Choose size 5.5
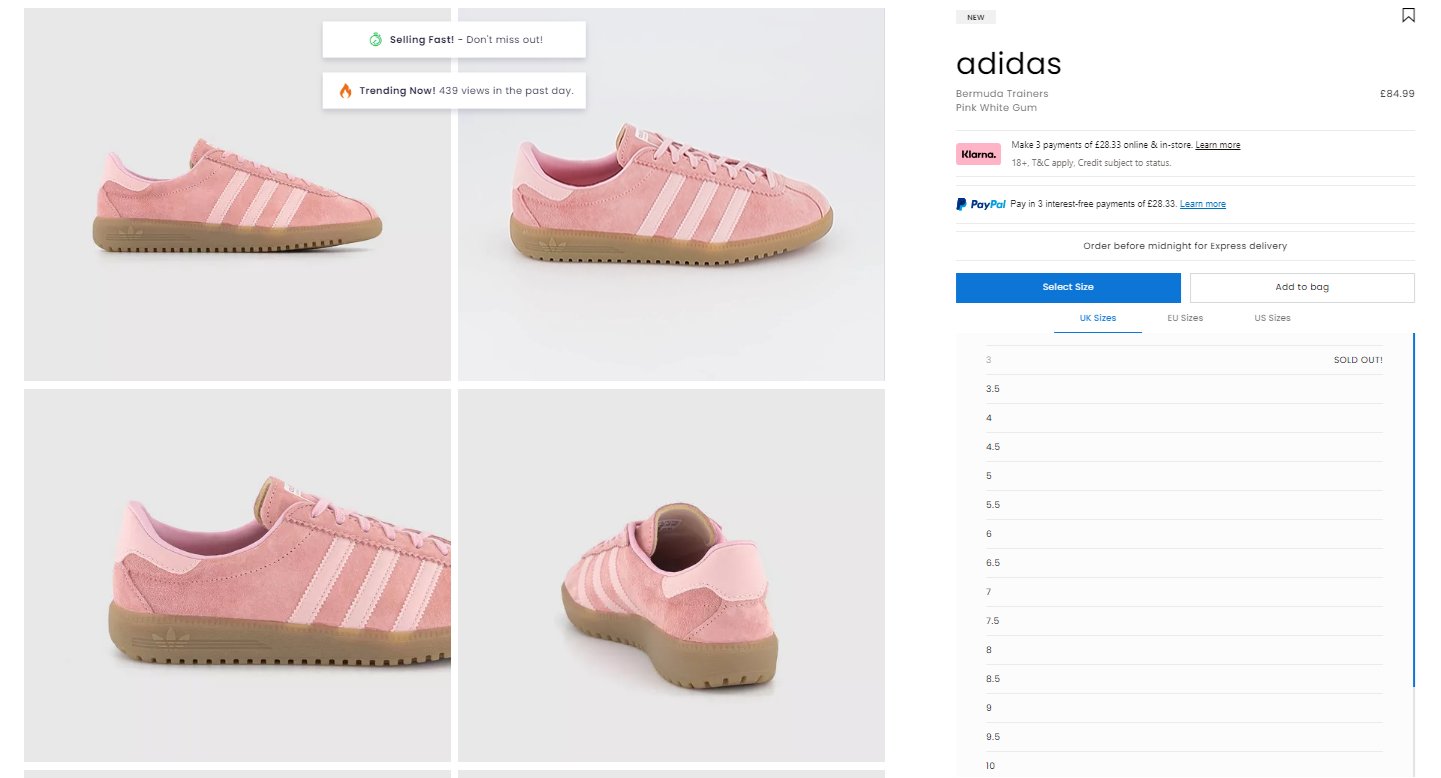The image size is (1441, 778). coord(1184,505)
